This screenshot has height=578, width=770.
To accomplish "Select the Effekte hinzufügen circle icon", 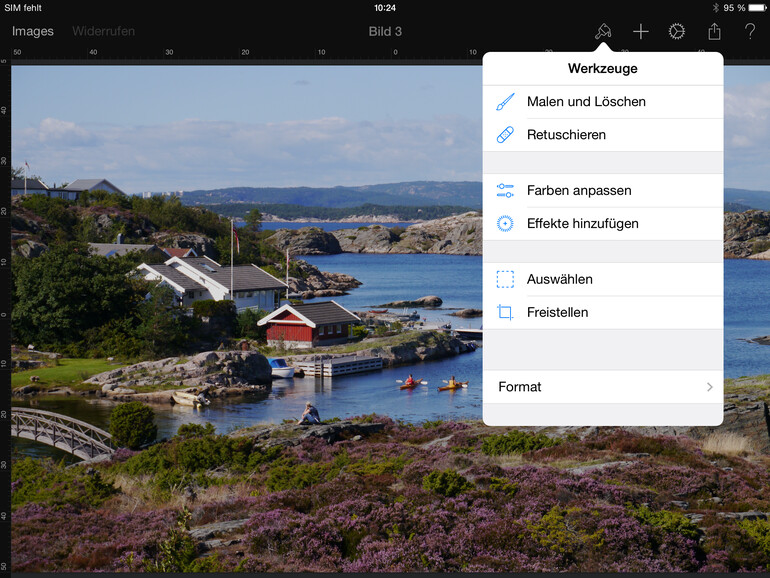I will [x=505, y=223].
